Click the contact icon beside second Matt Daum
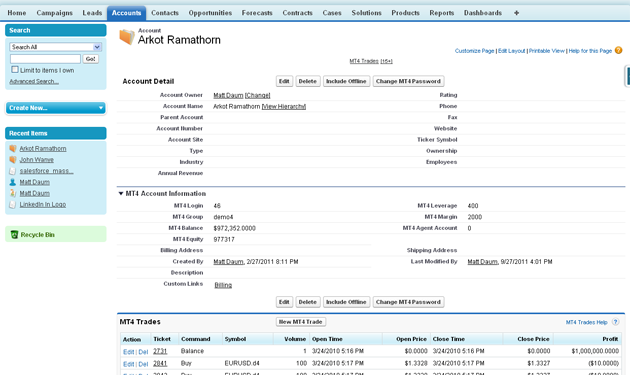The image size is (630, 375). tap(13, 193)
